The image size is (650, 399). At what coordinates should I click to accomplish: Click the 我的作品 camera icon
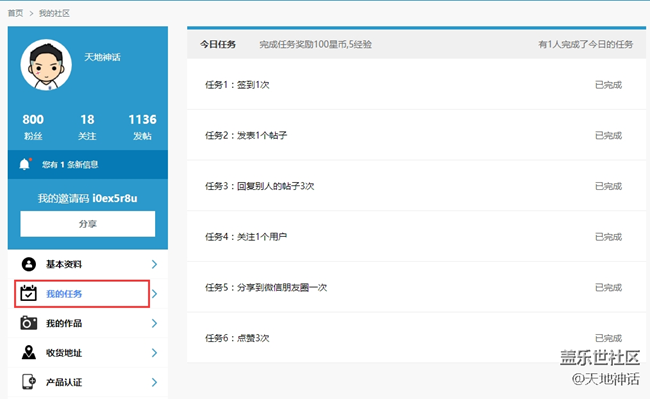pos(29,323)
